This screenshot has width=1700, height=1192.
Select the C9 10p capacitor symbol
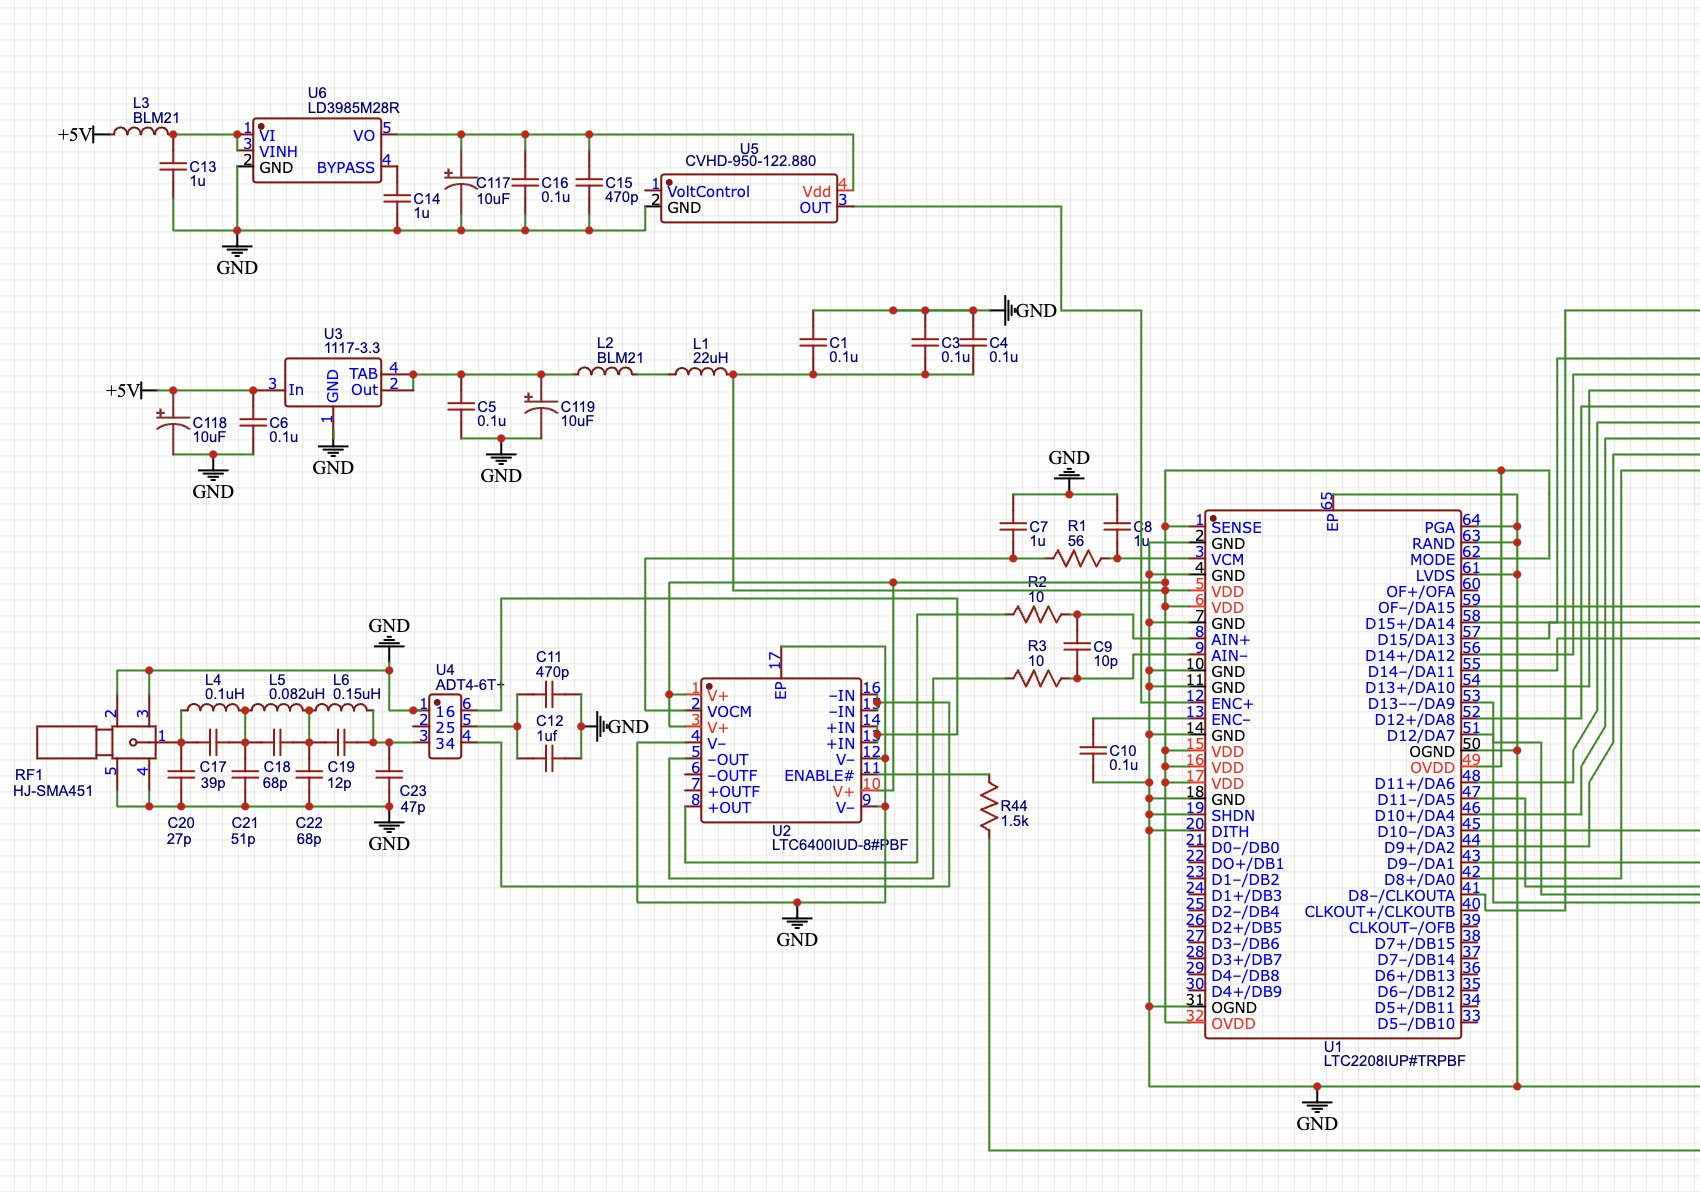click(1077, 647)
